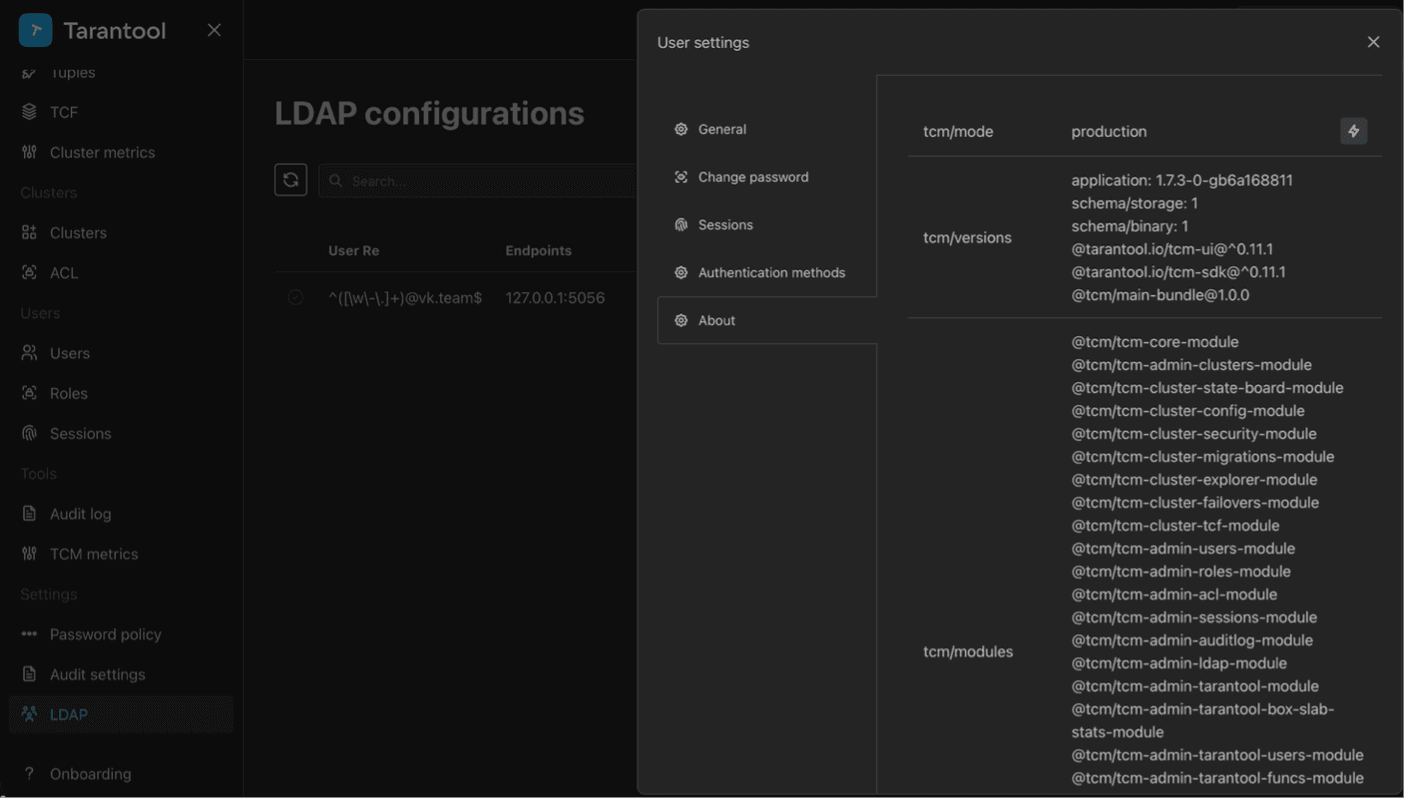The image size is (1408, 800).
Task: Click the Tarantool logo icon
Action: [x=35, y=30]
